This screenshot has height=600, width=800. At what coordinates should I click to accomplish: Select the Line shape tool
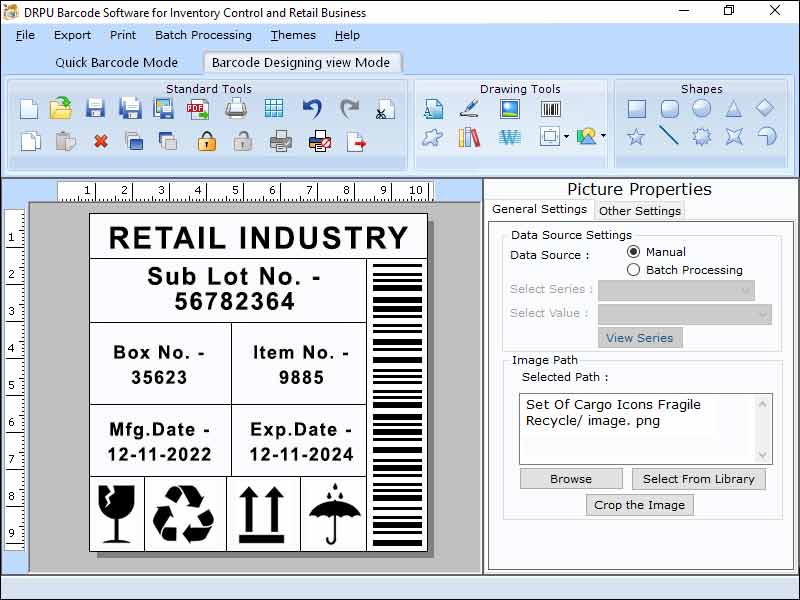(668, 136)
